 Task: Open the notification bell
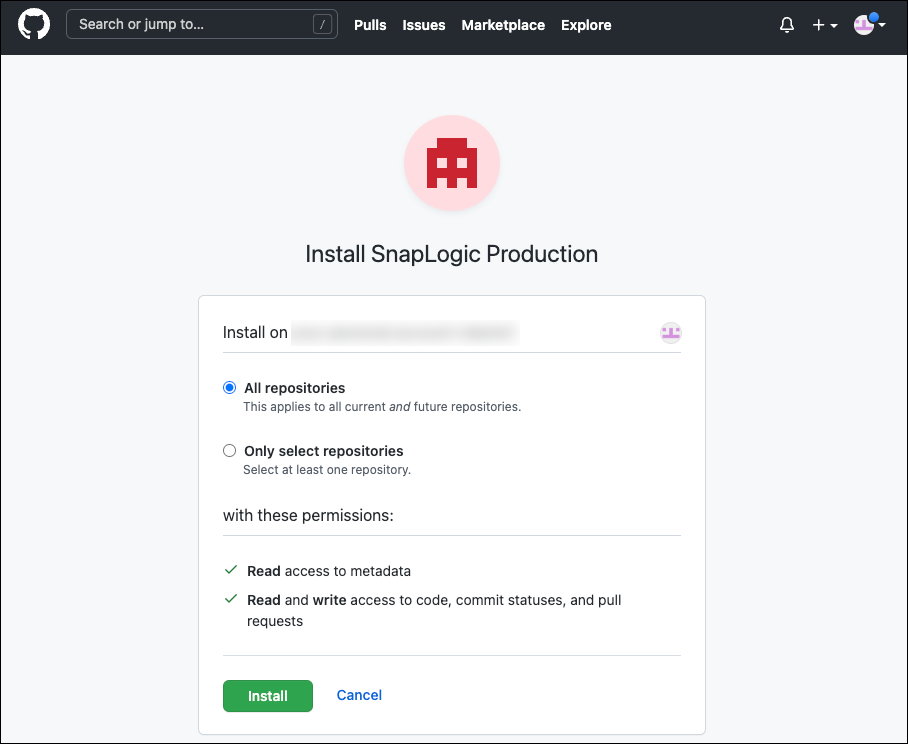[787, 24]
